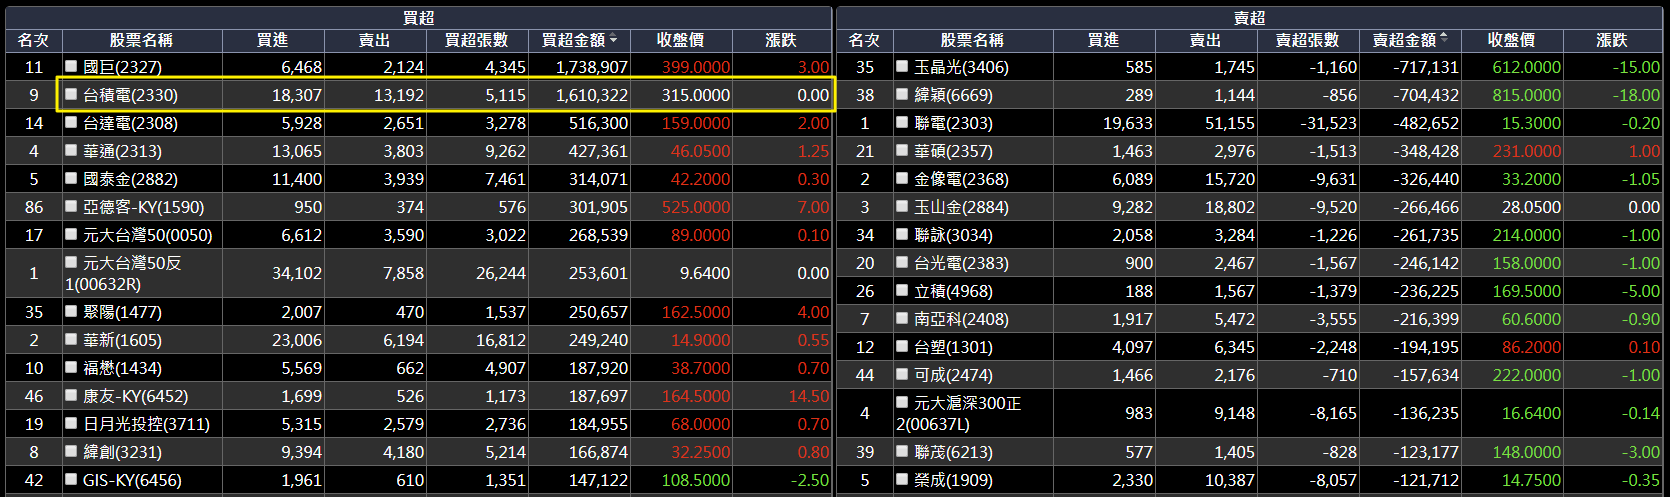The image size is (1670, 497).
Task: Open stock 福懋(1434)
Action: [122, 368]
